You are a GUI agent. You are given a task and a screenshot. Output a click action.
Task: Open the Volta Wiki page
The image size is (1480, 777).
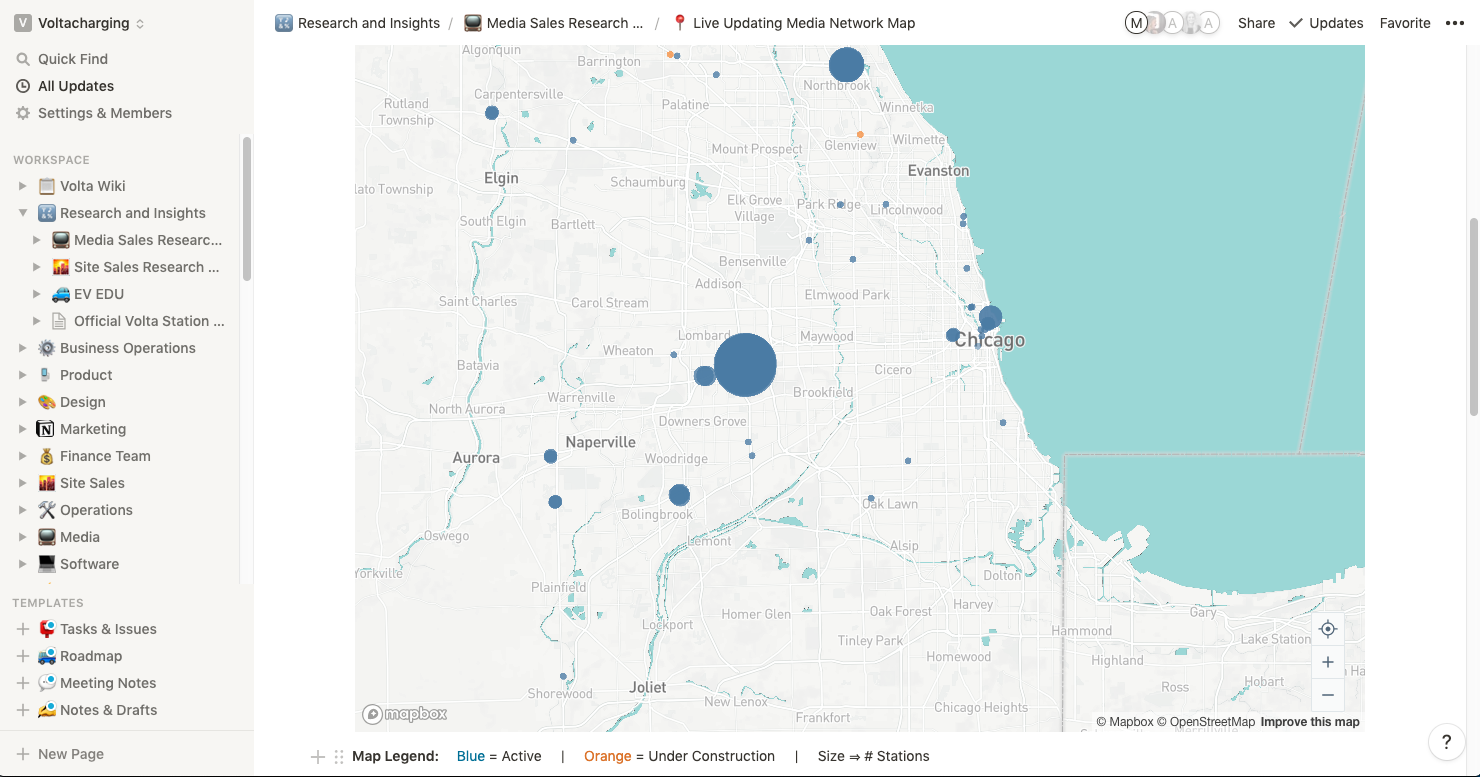coord(93,186)
